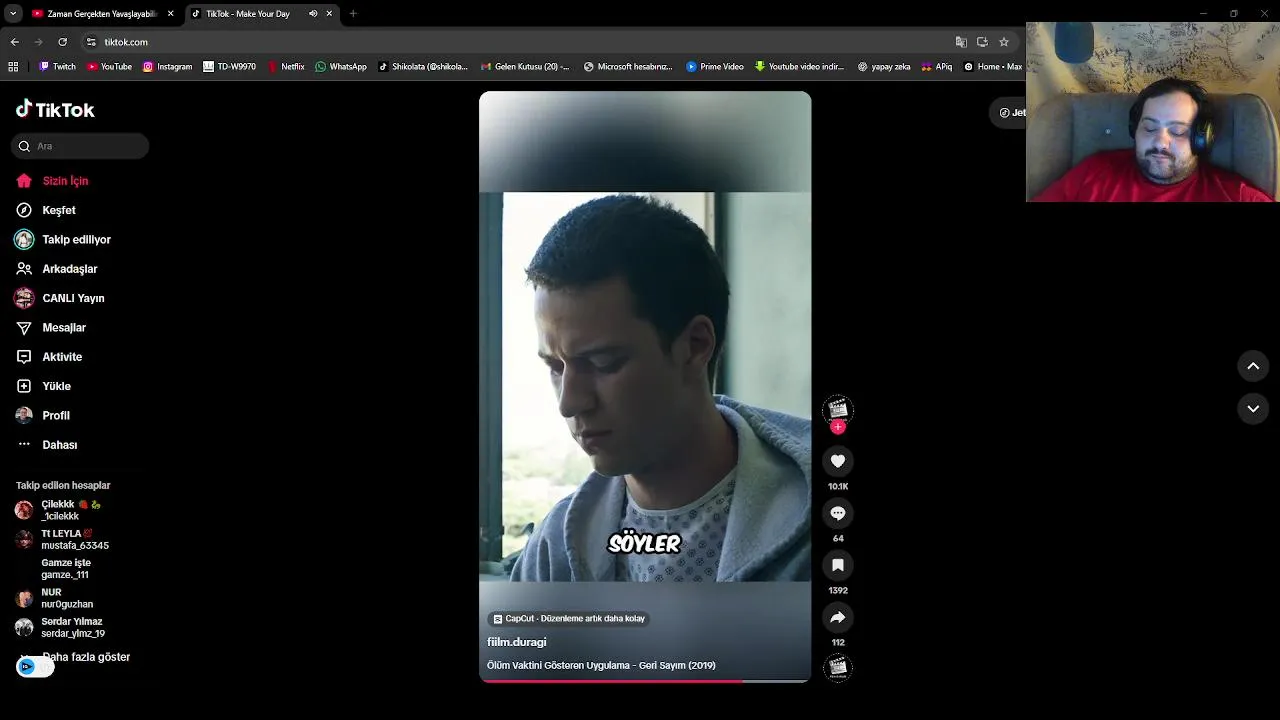Expand Daha fazla göster list
The image size is (1280, 720).
click(x=86, y=657)
